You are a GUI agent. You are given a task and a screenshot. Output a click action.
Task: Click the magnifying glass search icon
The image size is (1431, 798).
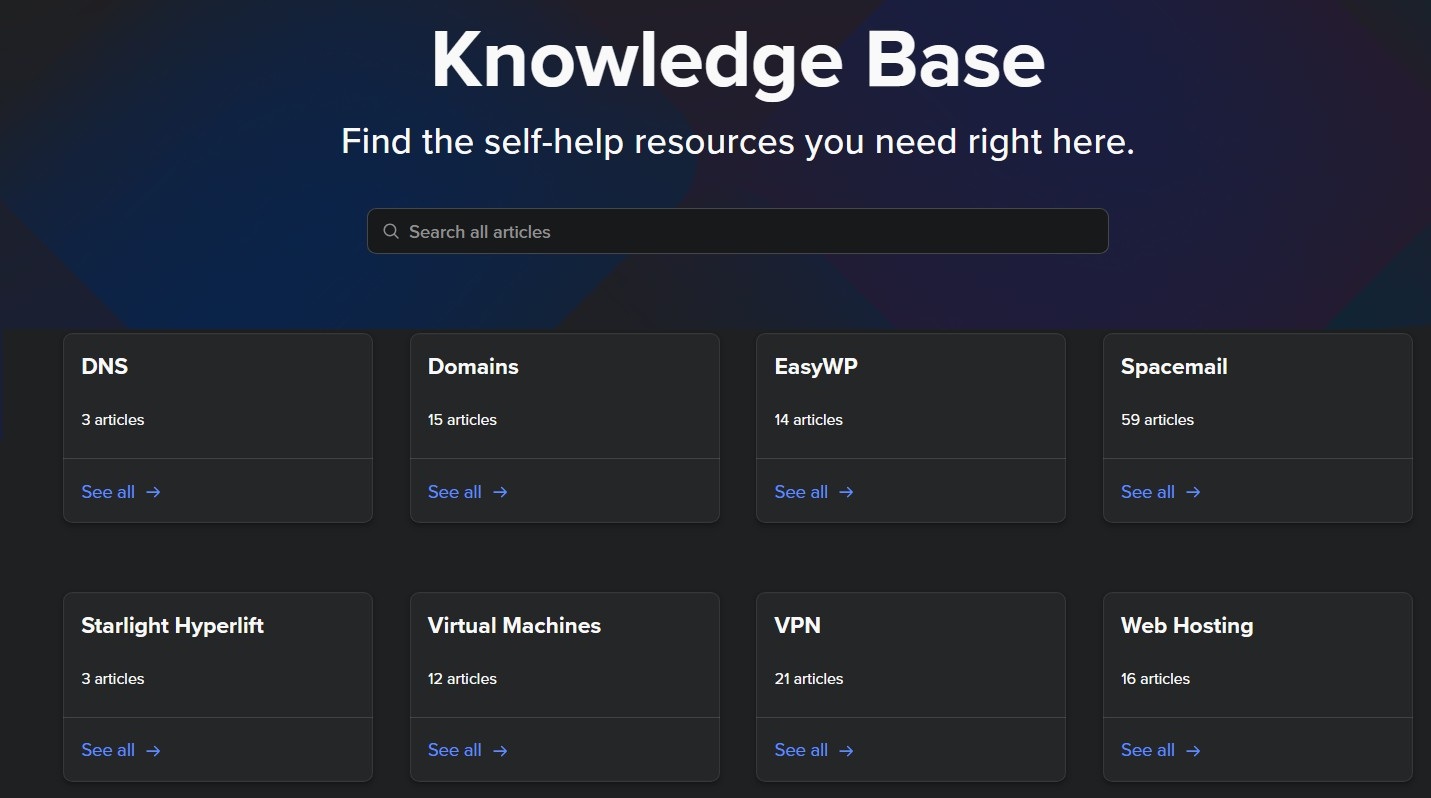click(390, 231)
